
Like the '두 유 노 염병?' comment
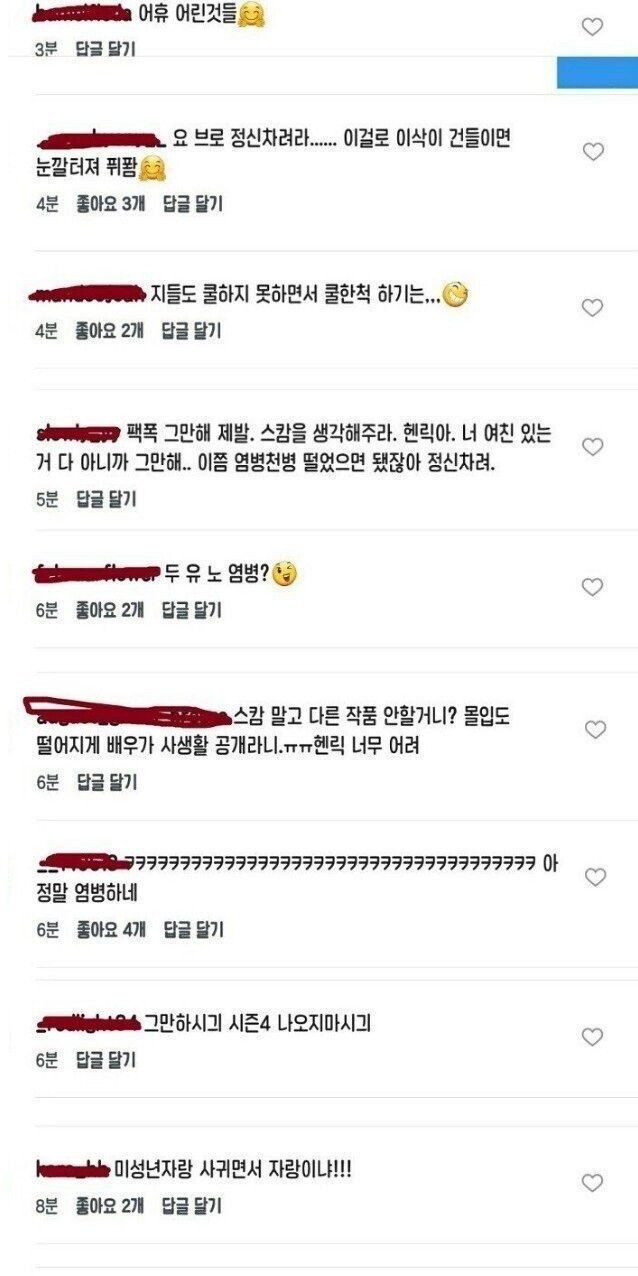593,587
